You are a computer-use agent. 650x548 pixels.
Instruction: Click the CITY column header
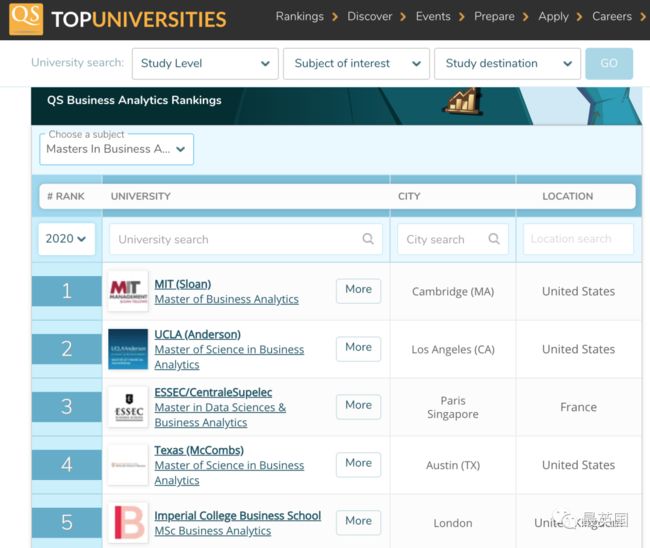(x=409, y=196)
